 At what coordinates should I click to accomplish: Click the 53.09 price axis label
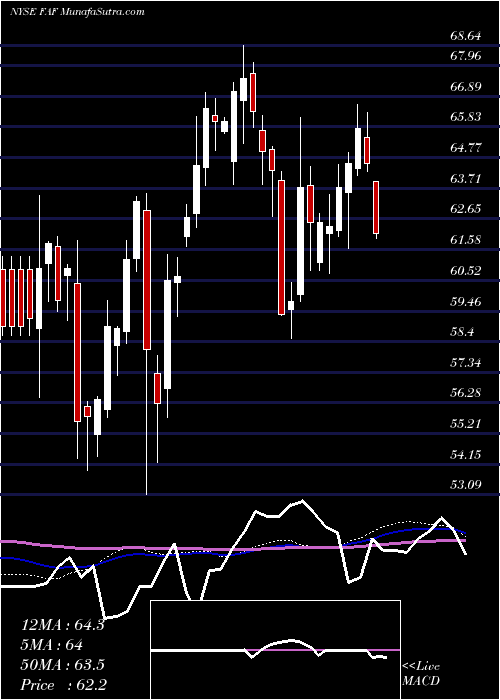point(465,485)
